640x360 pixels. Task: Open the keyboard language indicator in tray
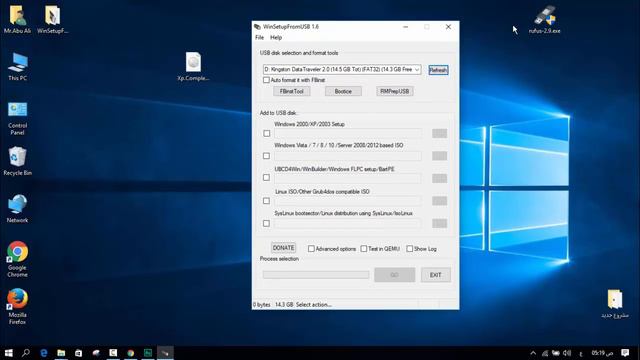tap(580, 353)
